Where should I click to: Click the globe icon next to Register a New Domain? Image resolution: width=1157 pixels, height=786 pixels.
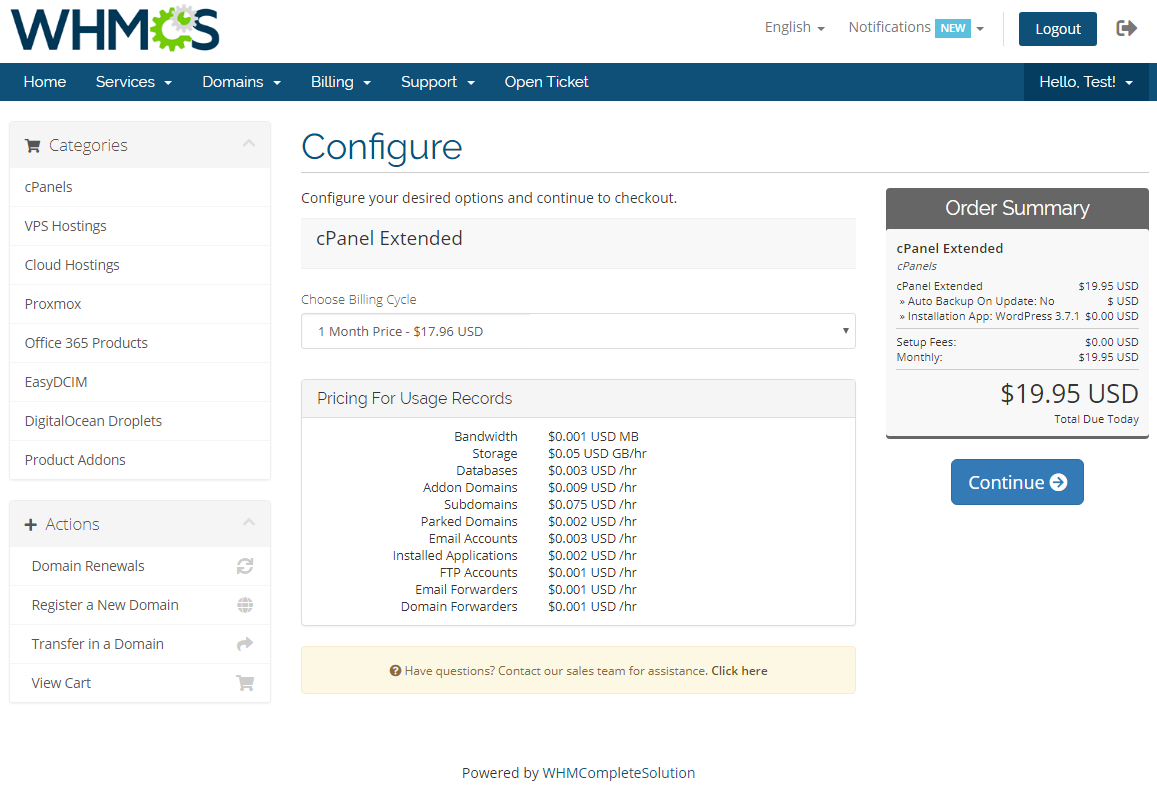coord(245,604)
